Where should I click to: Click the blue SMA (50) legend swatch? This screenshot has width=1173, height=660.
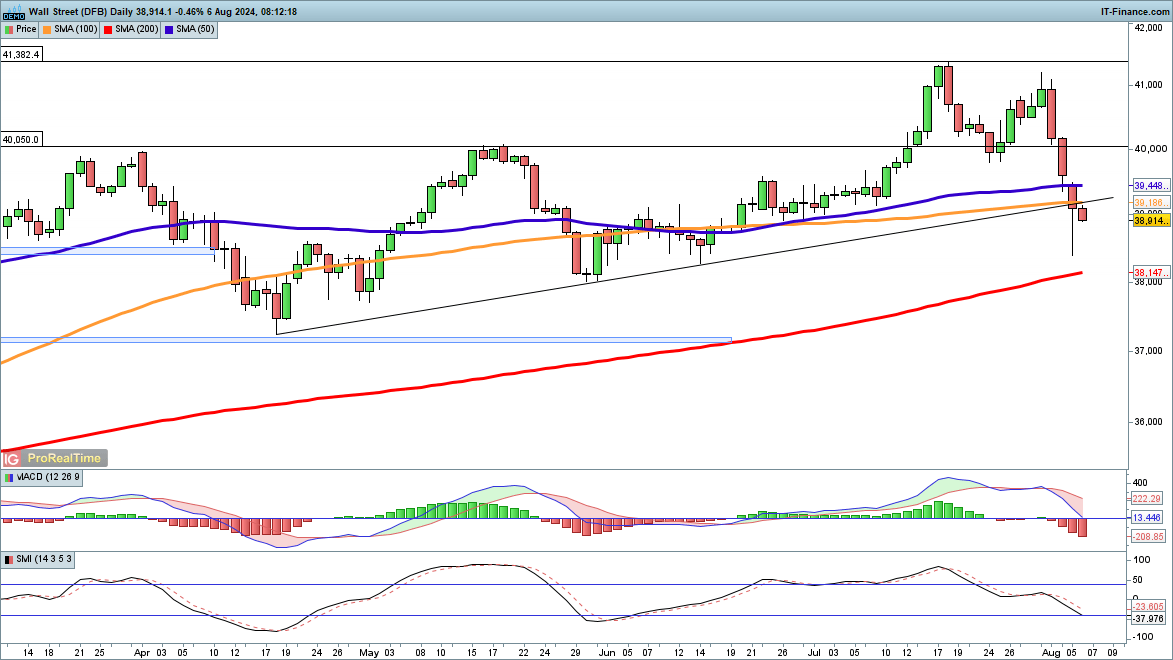click(x=167, y=30)
